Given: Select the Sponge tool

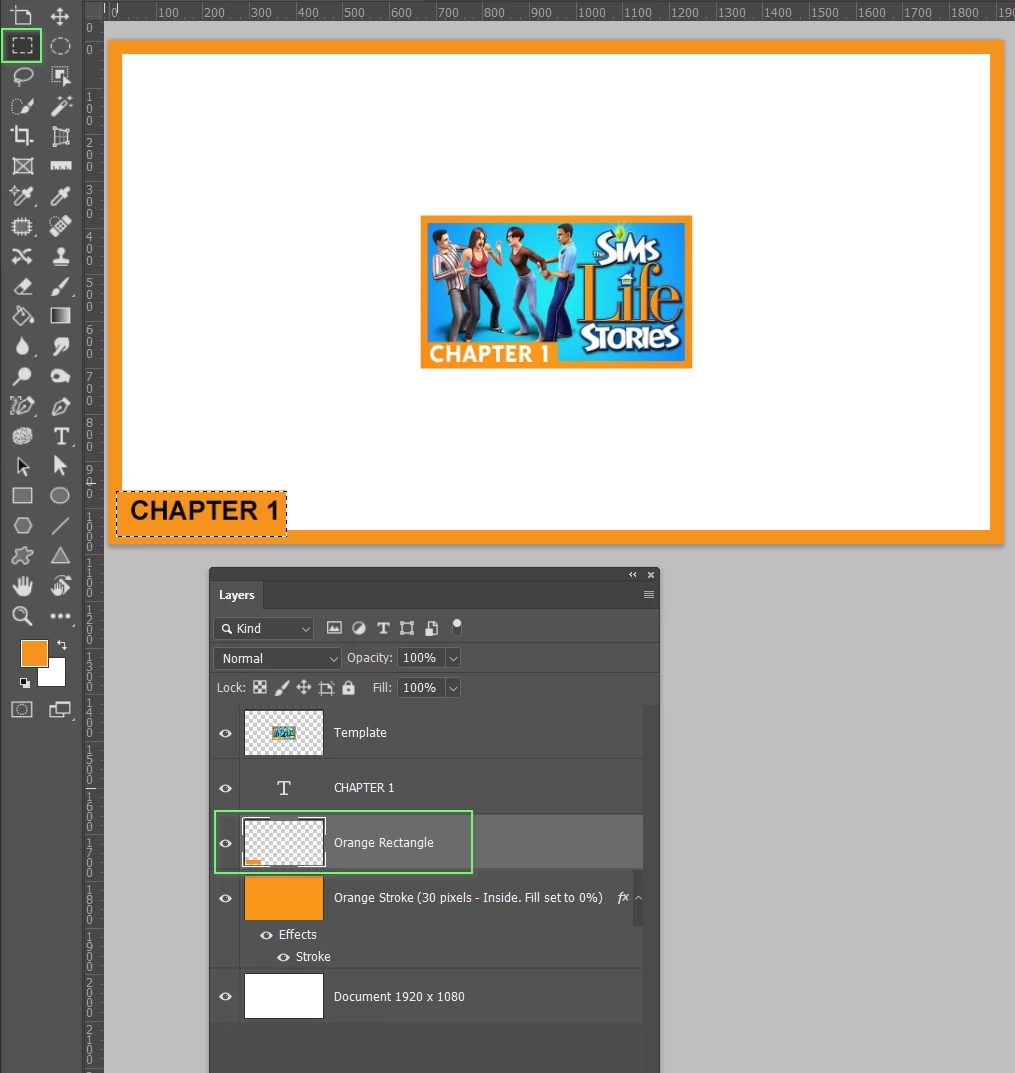Looking at the screenshot, I should pos(22,437).
